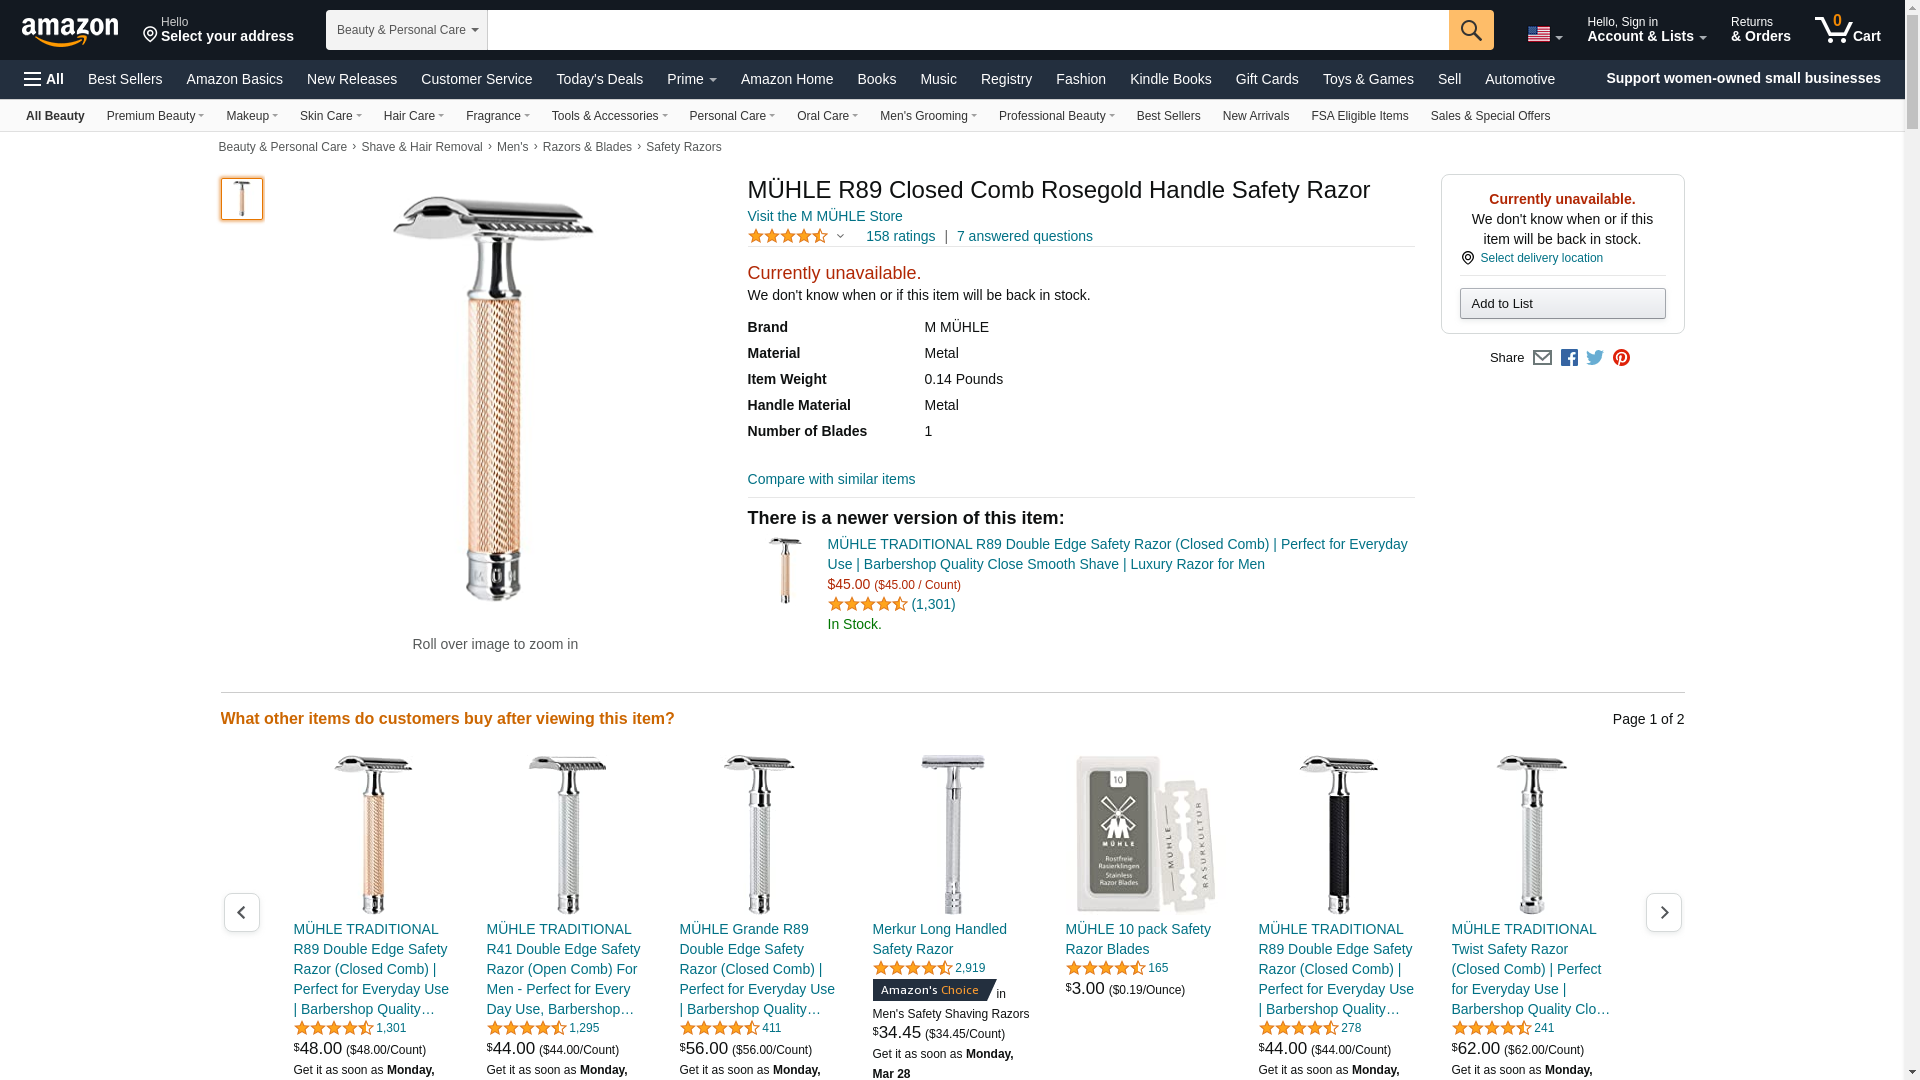
Task: Click into the search input field
Action: pyautogui.click(x=968, y=30)
